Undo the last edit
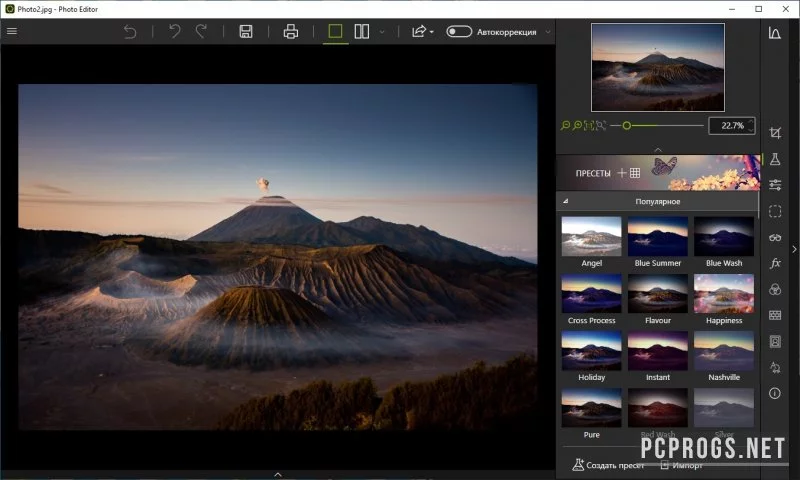The image size is (800, 480). point(174,32)
